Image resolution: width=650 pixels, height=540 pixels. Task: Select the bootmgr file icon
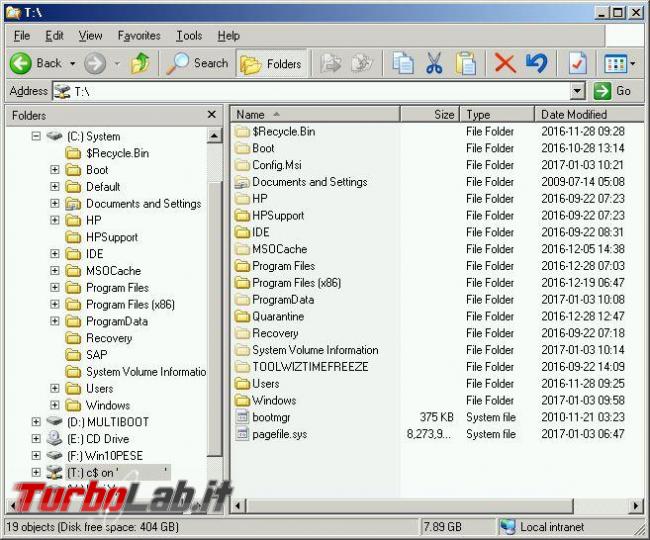coord(242,417)
